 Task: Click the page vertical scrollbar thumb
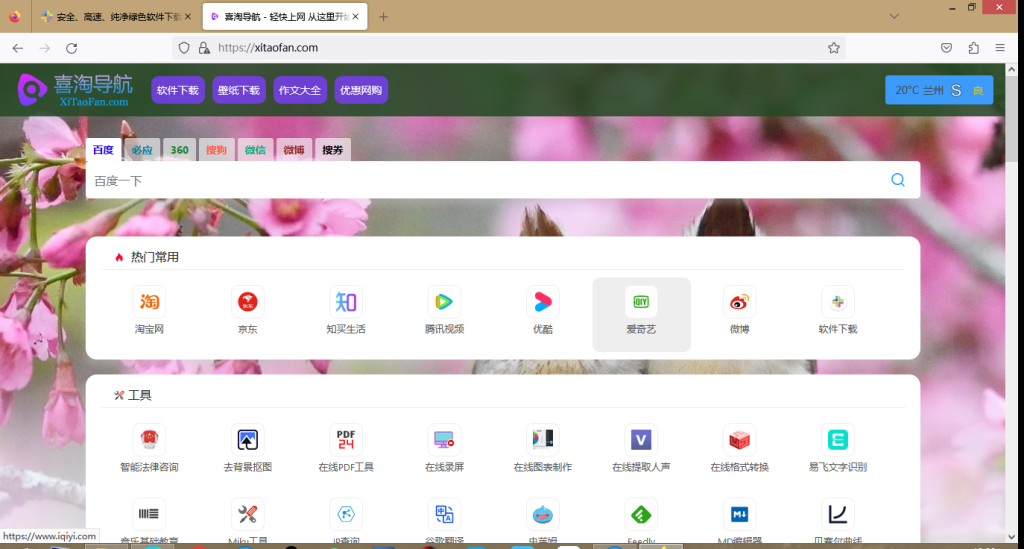(1011, 119)
